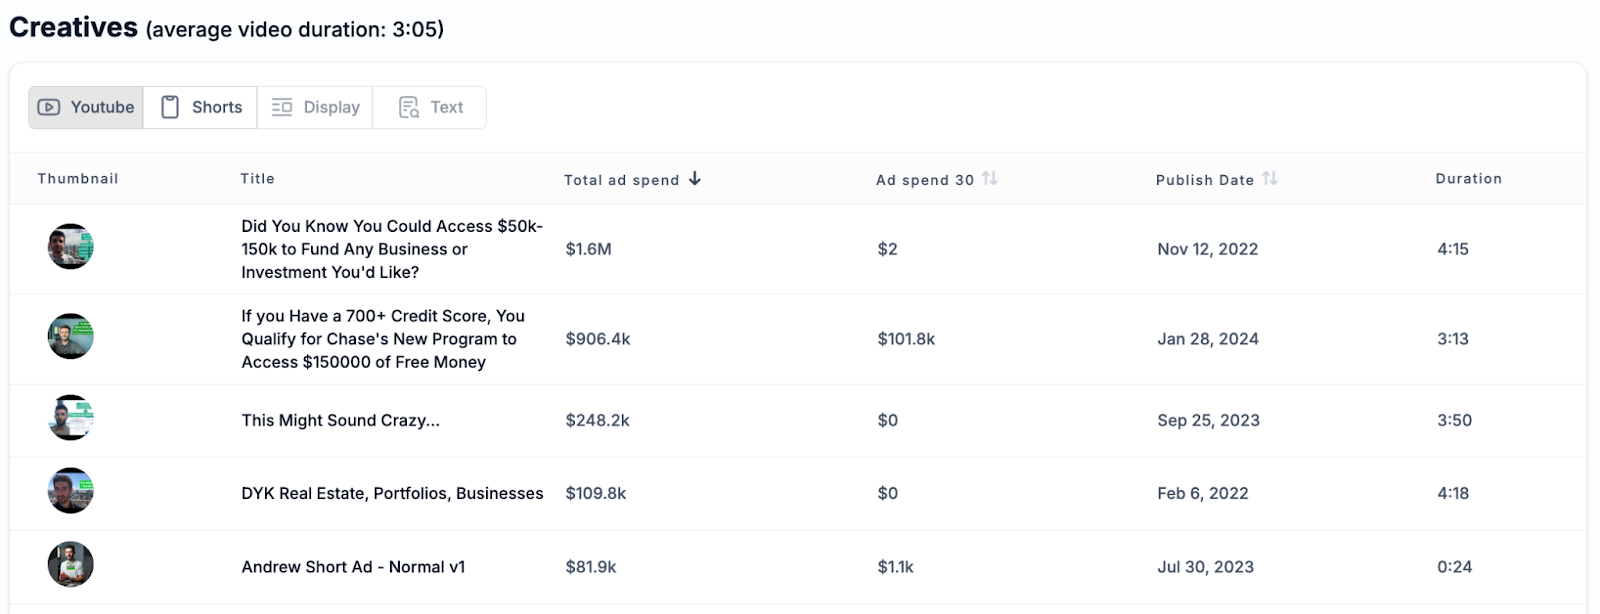Viewport: 1600px width, 614px height.
Task: Click the Text search-document icon
Action: [409, 107]
